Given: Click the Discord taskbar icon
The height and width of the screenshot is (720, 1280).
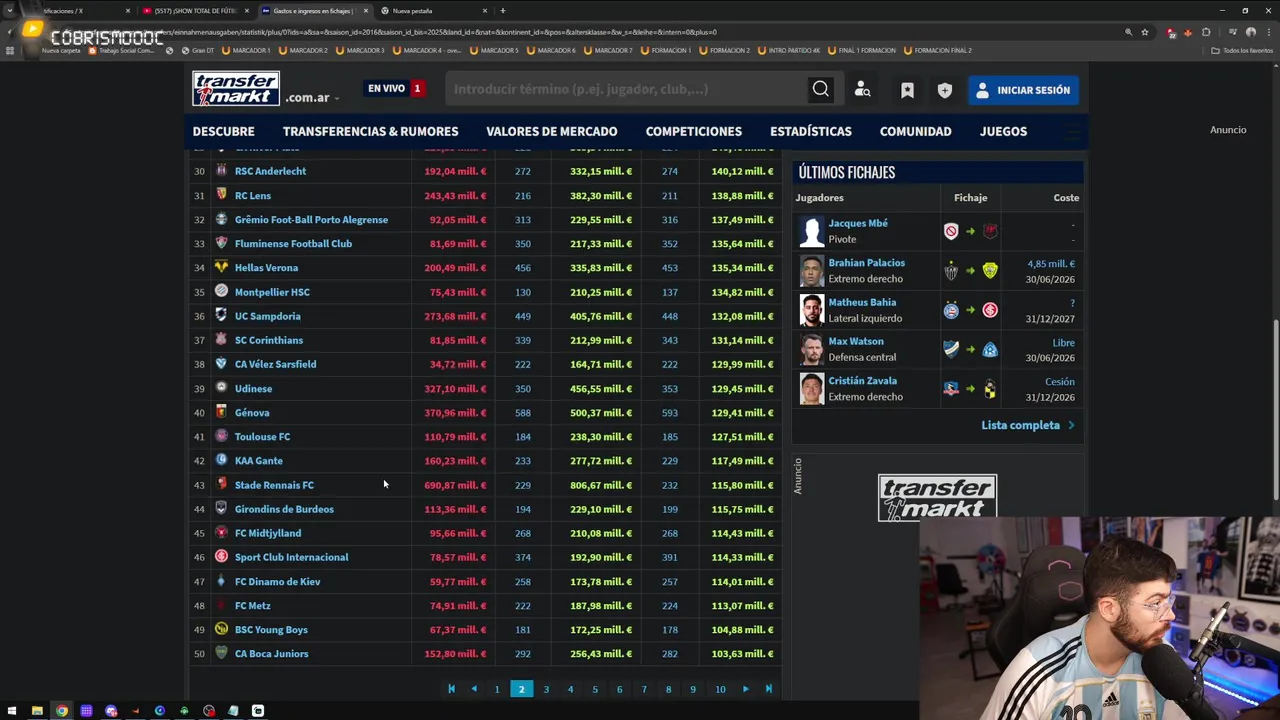Looking at the screenshot, I should [111, 711].
